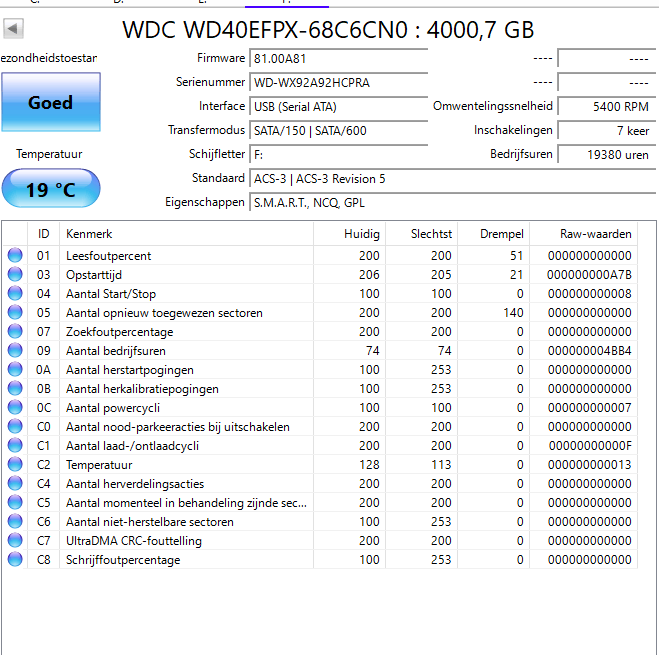Screen dimensions: 659x655
Task: Click the Huidig value 206
Action: pos(369,275)
